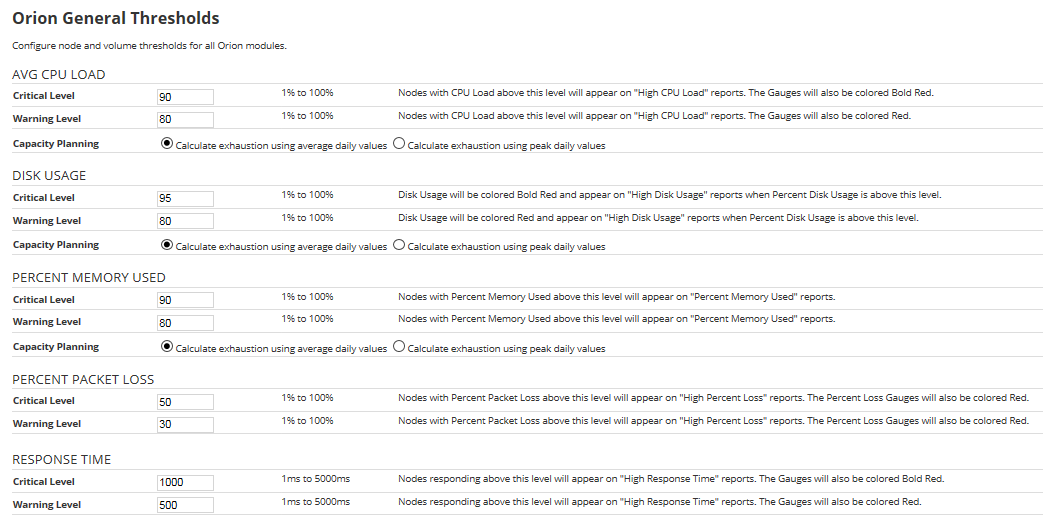Click the '1ms to 5000ms' range for Response Time Warning
This screenshot has width=1043, height=520.
[315, 501]
